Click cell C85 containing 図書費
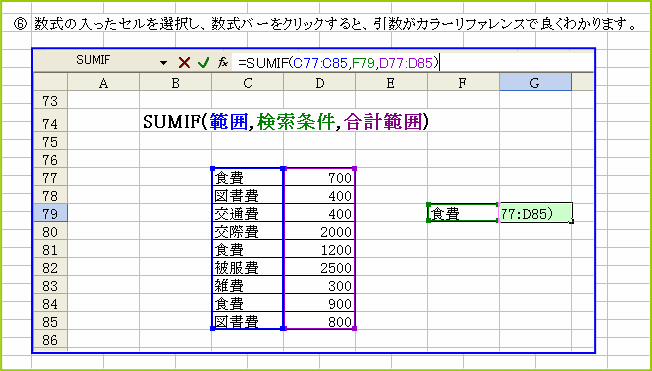This screenshot has width=652, height=371. tap(247, 321)
